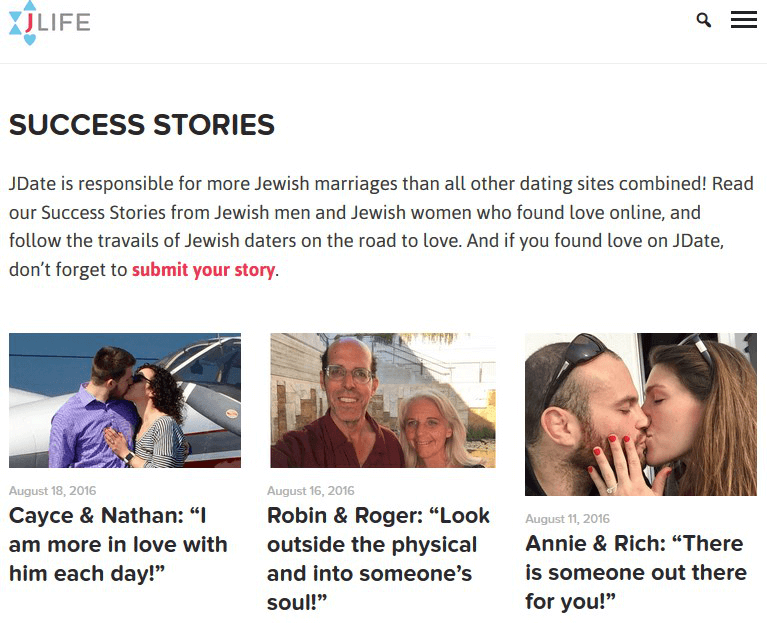Click the Success Stories page heading

pyautogui.click(x=142, y=125)
